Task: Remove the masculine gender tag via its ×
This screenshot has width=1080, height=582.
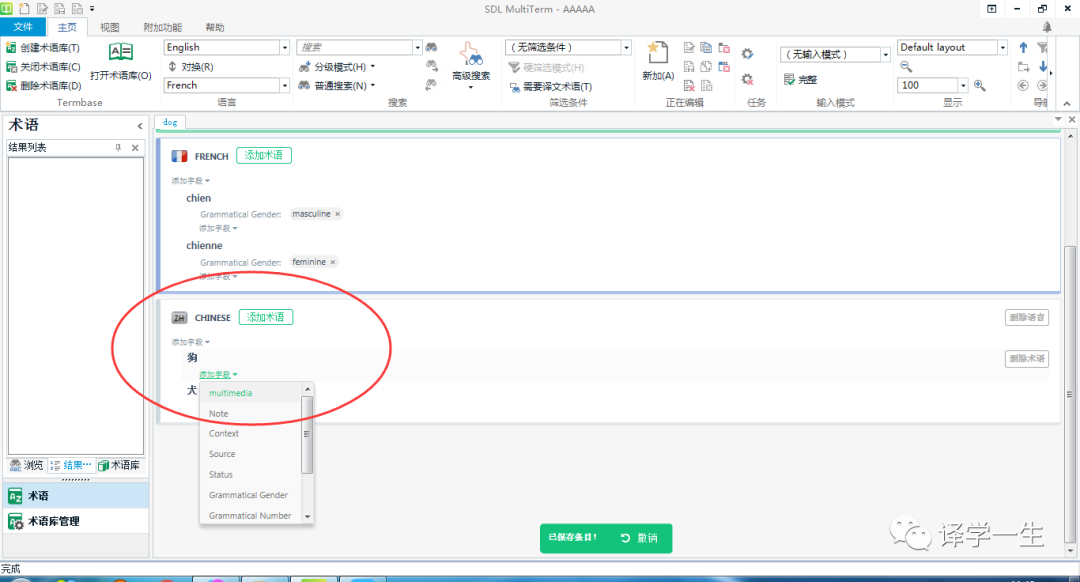Action: coord(338,214)
